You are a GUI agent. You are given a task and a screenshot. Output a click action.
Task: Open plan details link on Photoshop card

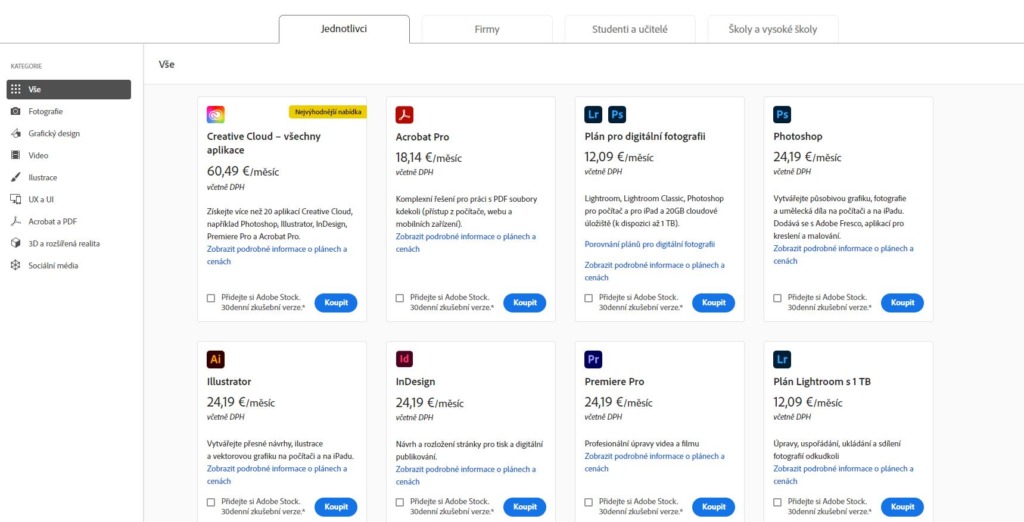pyautogui.click(x=844, y=255)
